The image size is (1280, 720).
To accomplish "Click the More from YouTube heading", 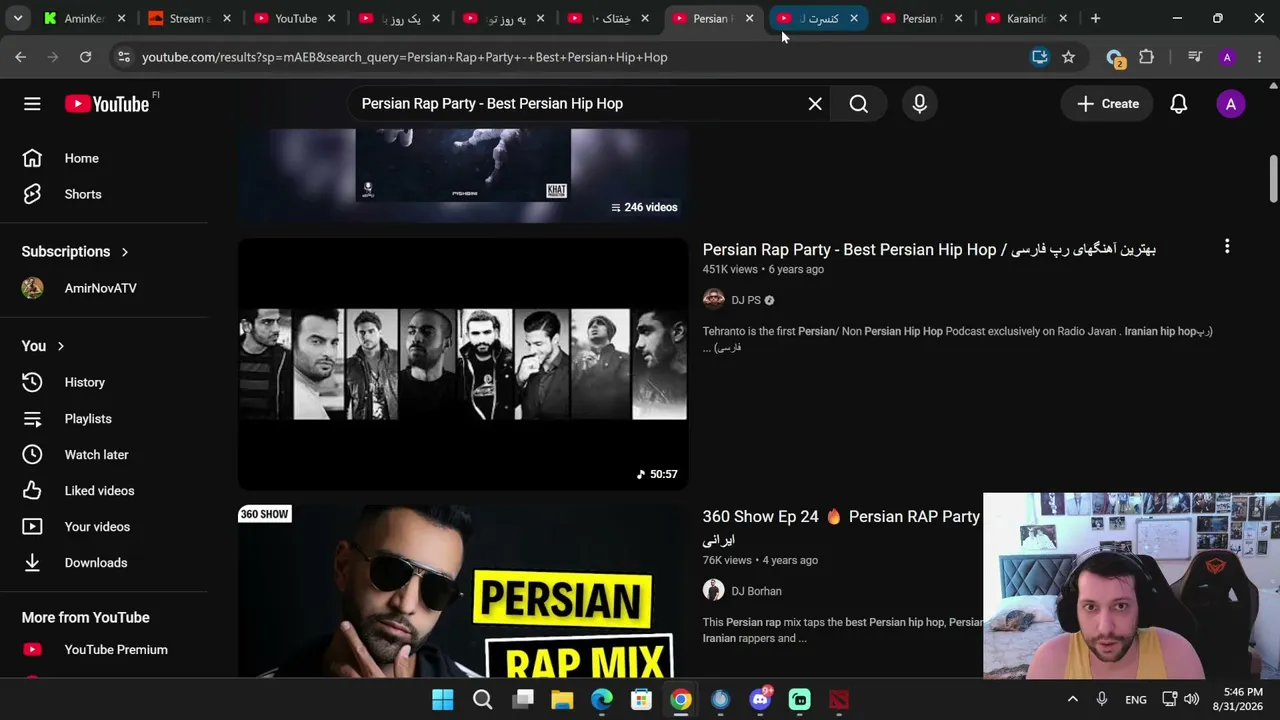I will (86, 617).
